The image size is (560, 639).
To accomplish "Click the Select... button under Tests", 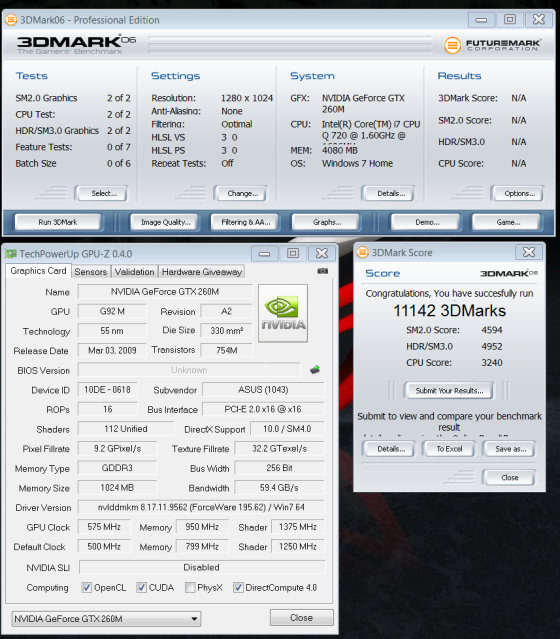I will (x=102, y=193).
